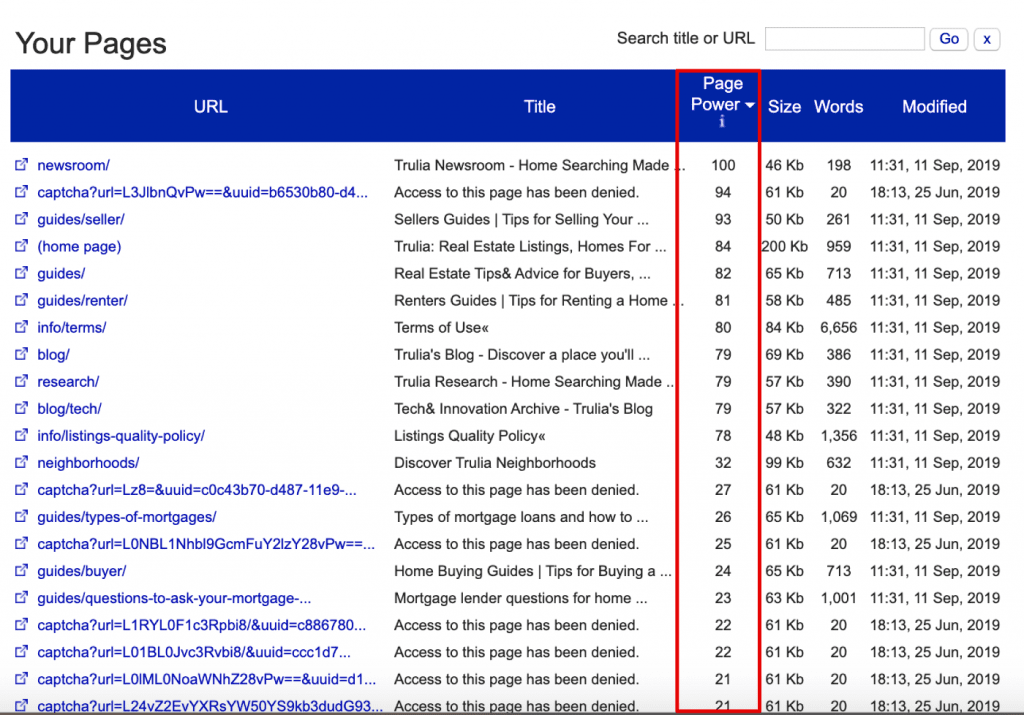Click external link icon next to guides/ row
Image resolution: width=1024 pixels, height=715 pixels.
click(22, 273)
